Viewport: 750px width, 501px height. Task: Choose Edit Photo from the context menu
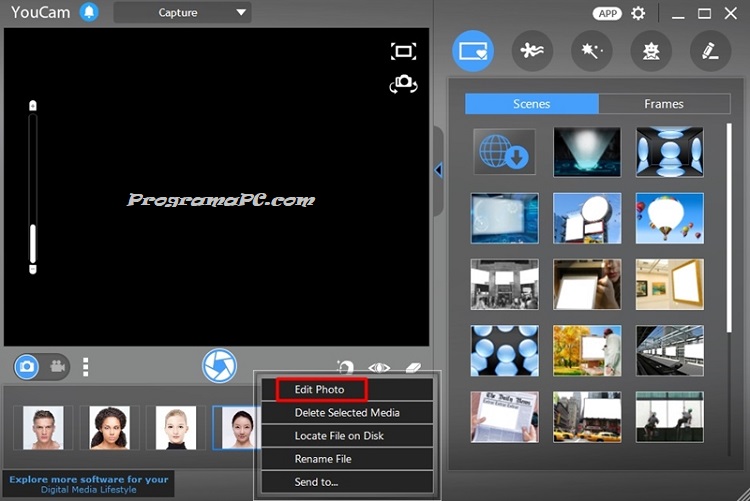point(320,389)
